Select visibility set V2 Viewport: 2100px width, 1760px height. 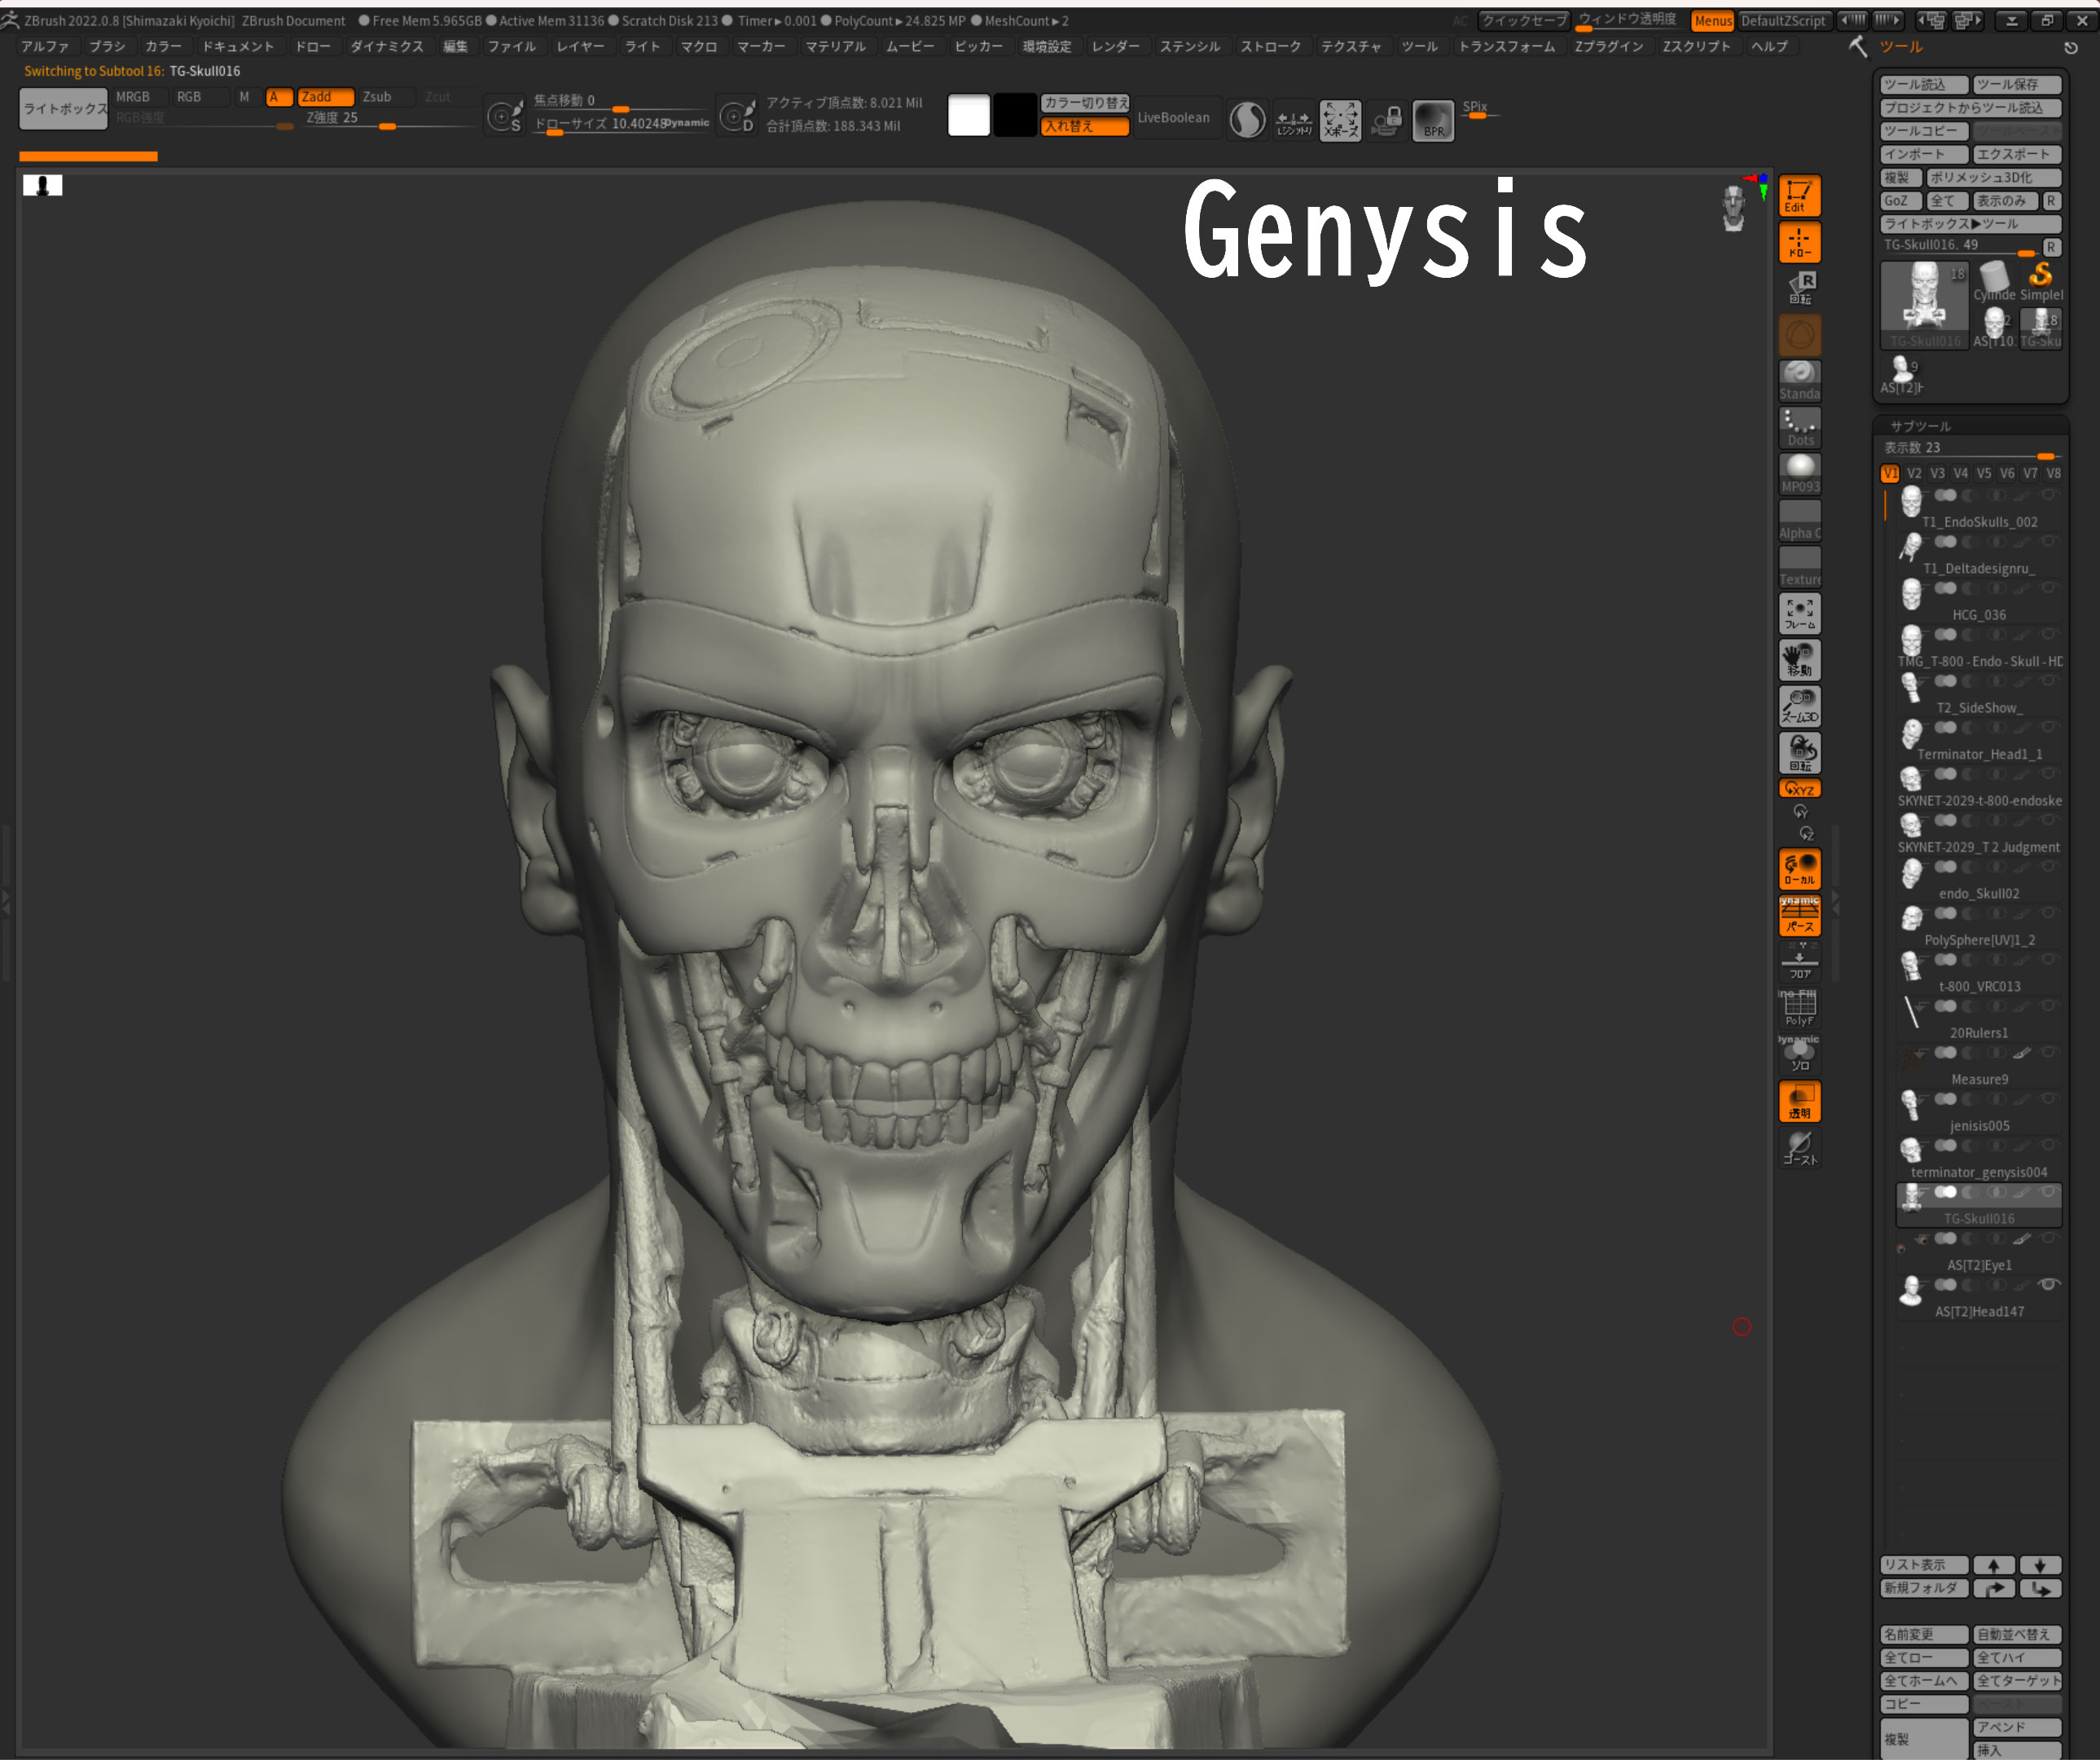click(1914, 473)
